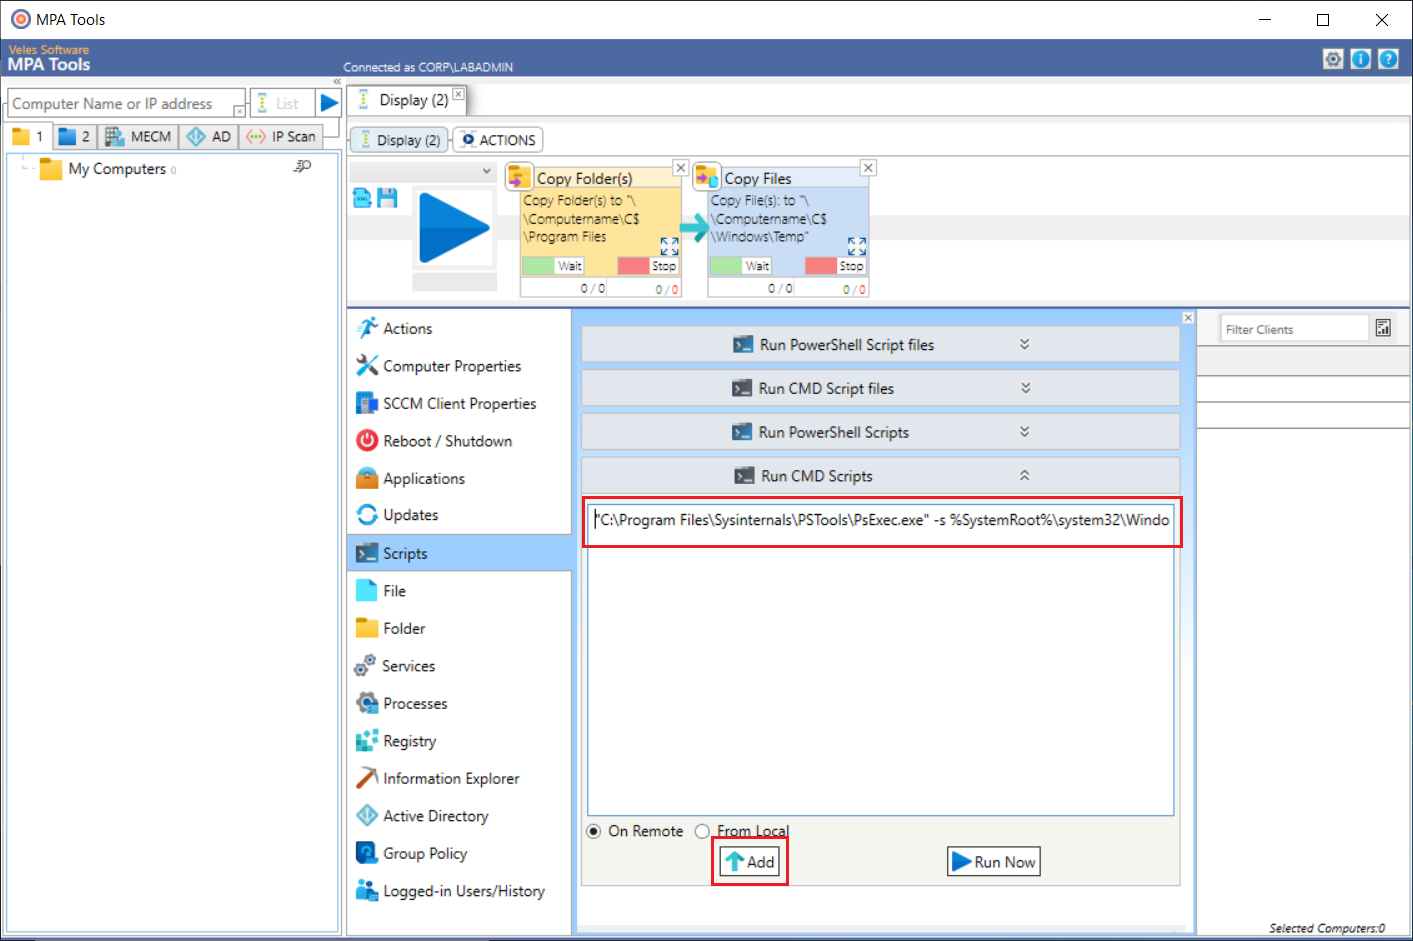This screenshot has width=1413, height=941.
Task: Select the Scripts category
Action: tap(459, 553)
